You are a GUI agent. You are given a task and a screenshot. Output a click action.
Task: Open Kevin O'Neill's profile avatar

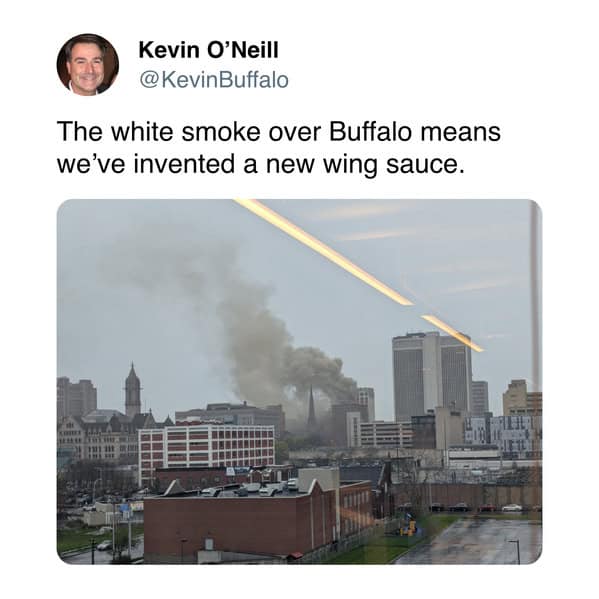(87, 64)
